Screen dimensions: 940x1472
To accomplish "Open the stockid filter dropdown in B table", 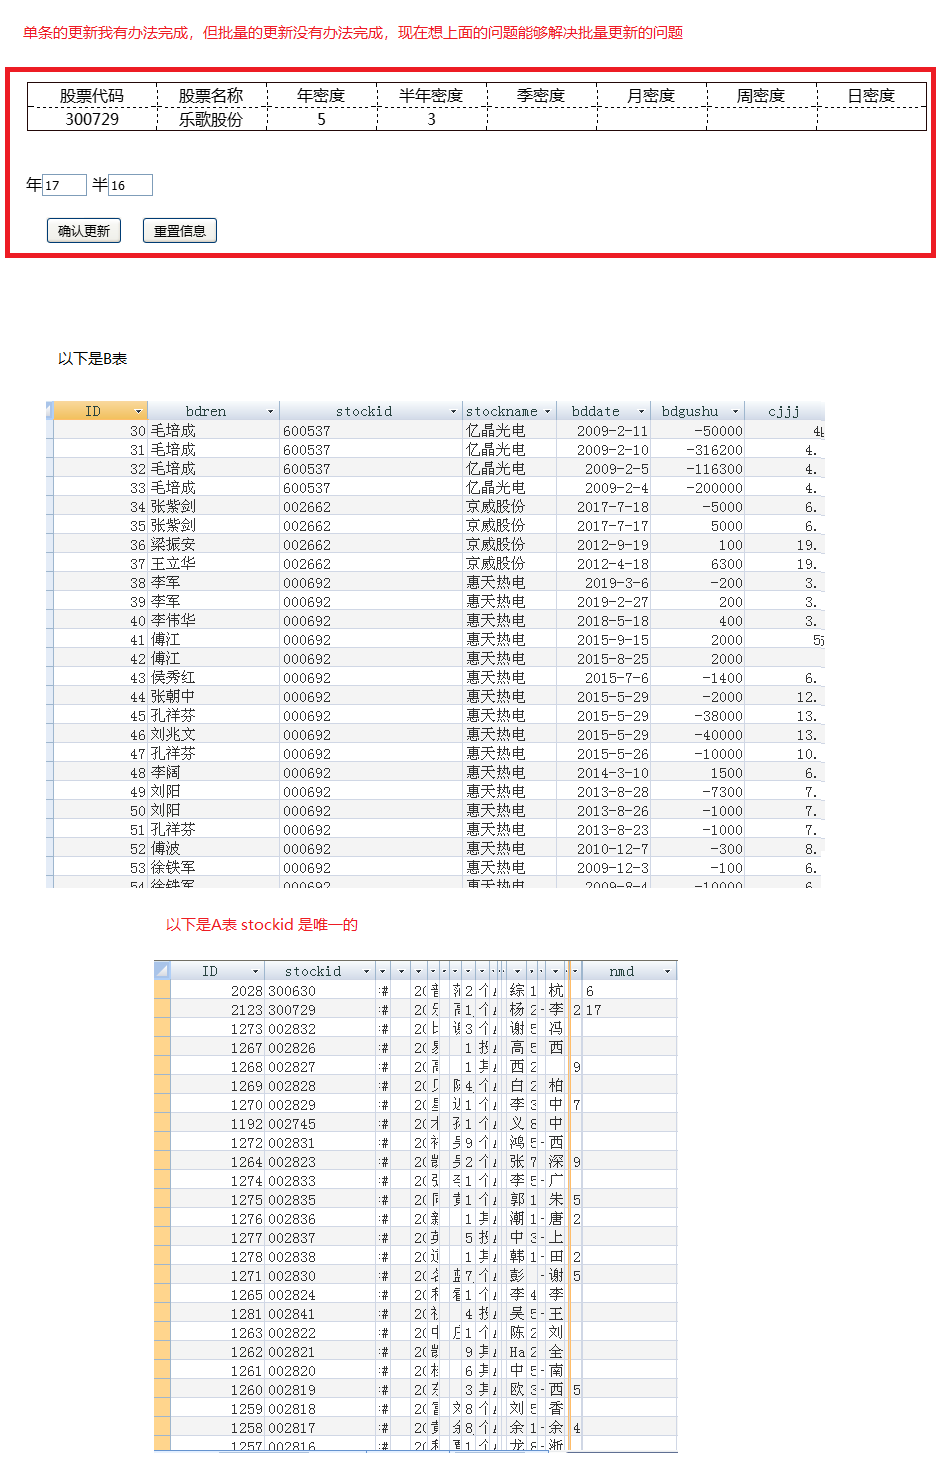I will point(453,411).
